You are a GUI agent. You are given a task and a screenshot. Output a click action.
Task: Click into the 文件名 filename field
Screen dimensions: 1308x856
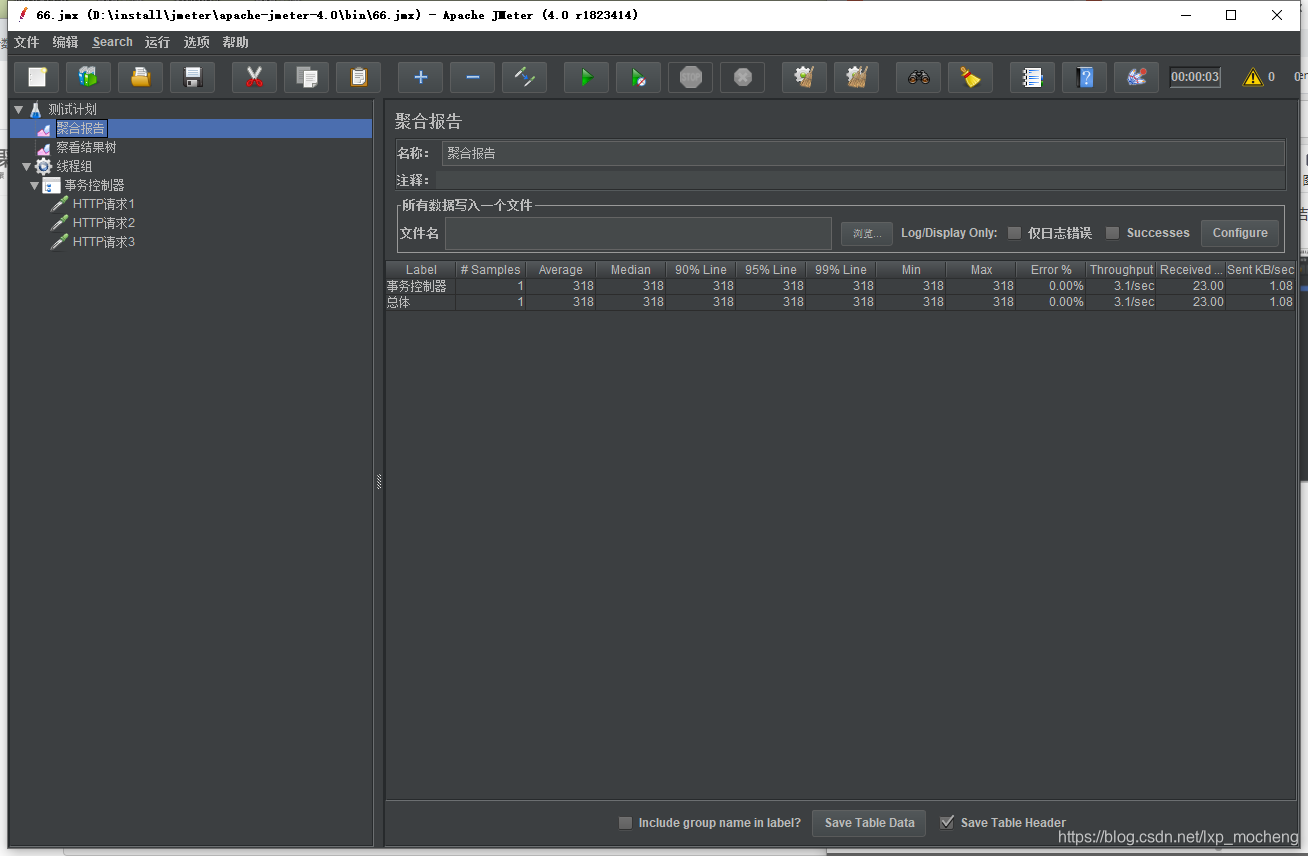coord(638,233)
